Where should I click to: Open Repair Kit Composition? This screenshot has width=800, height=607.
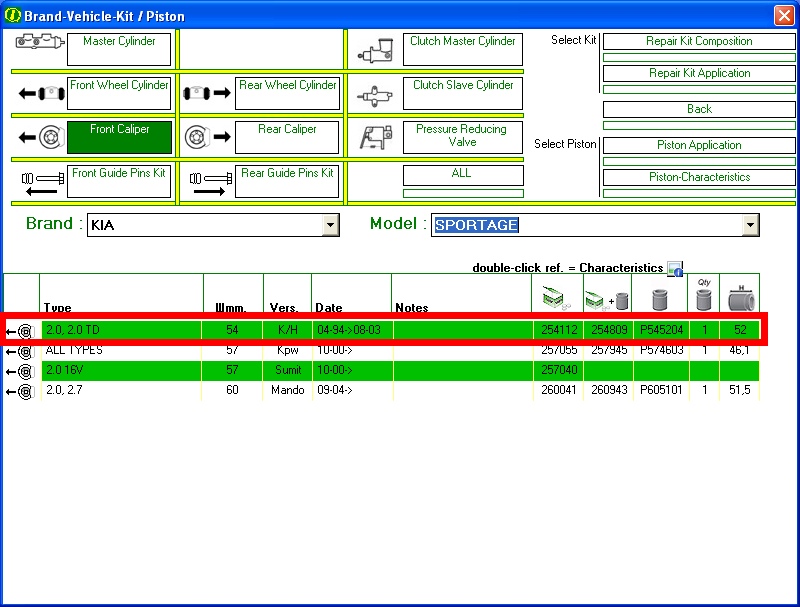coord(699,41)
